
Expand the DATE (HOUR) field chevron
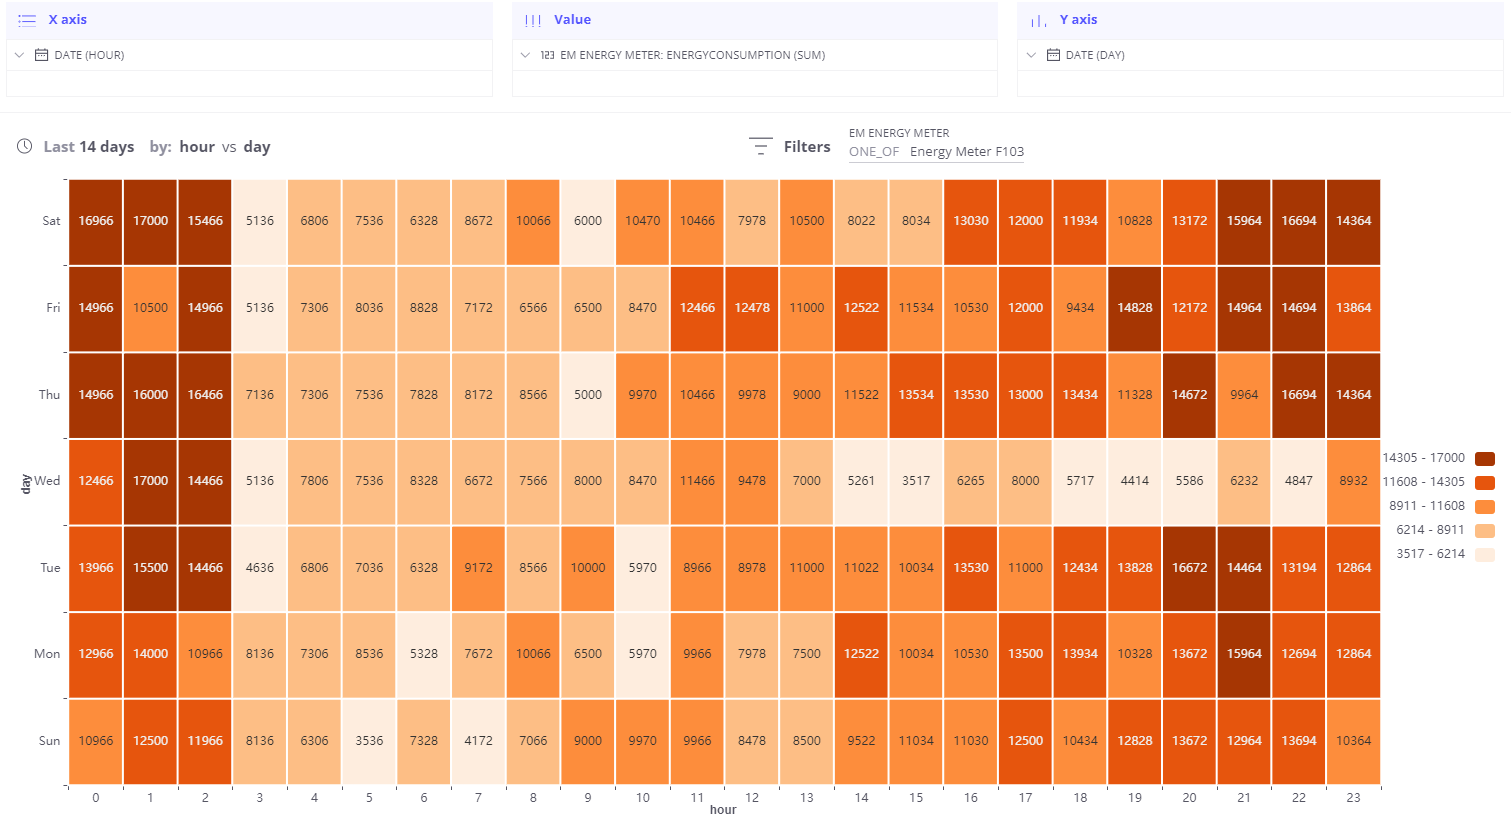[x=19, y=55]
